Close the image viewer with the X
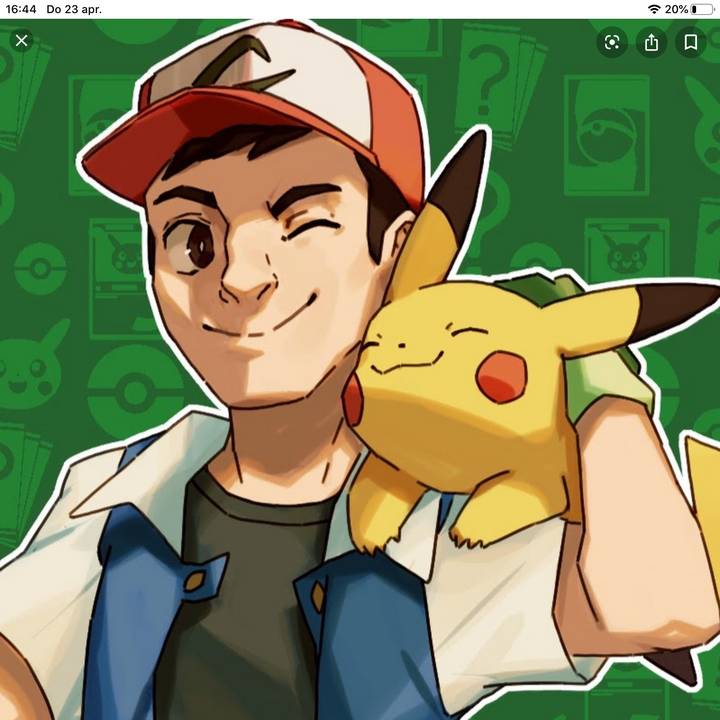The image size is (720, 720). click(22, 41)
